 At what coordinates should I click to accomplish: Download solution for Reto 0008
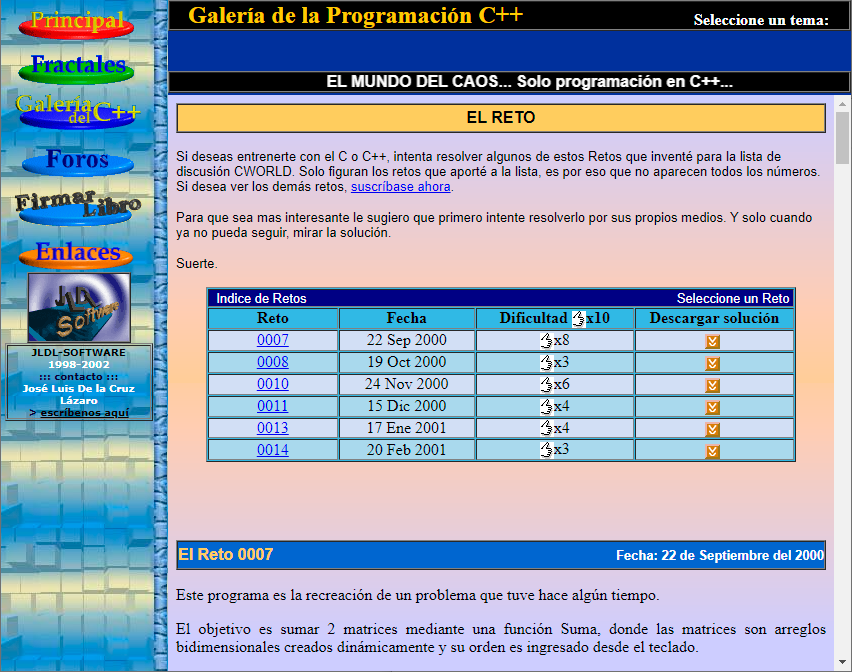pyautogui.click(x=713, y=363)
